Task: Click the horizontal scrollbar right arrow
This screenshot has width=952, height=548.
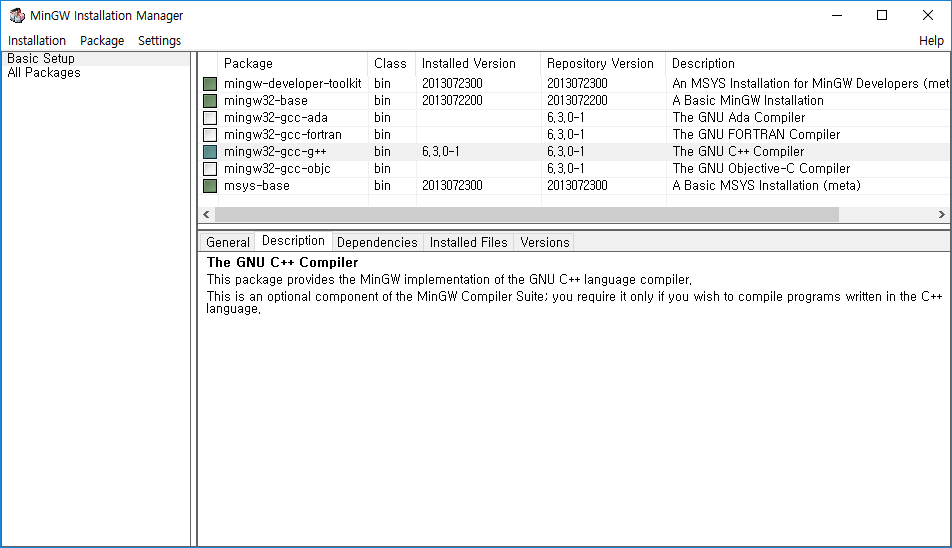Action: (942, 214)
